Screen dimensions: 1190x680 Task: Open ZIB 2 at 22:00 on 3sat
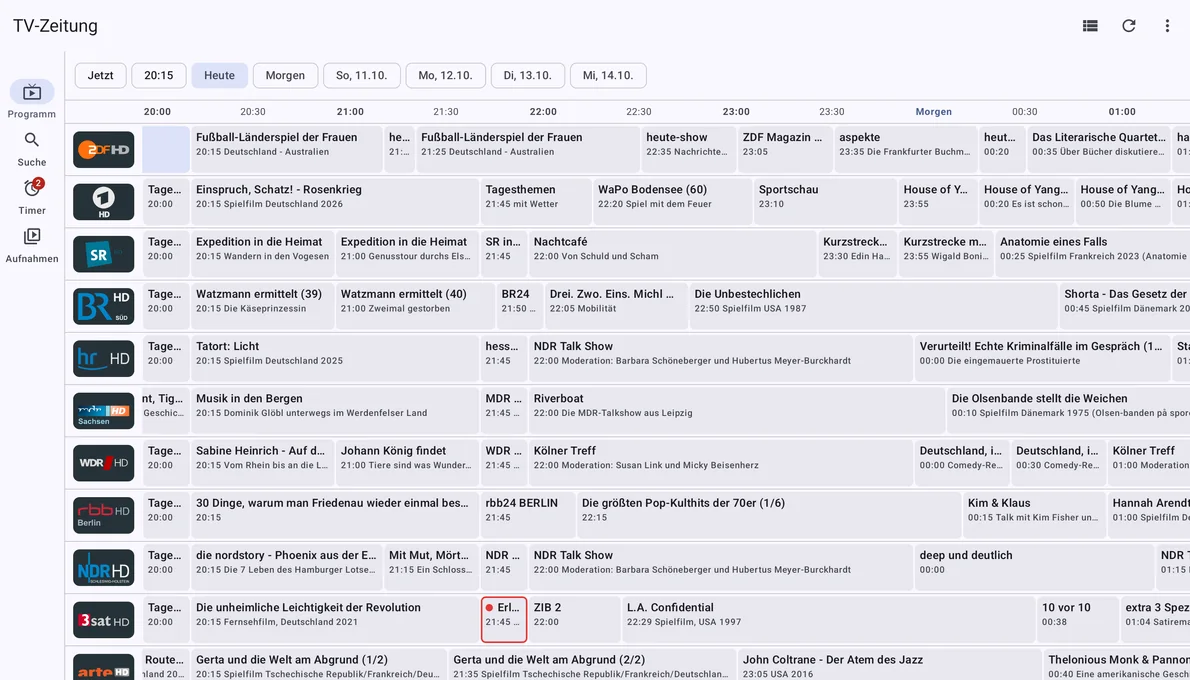coord(575,621)
